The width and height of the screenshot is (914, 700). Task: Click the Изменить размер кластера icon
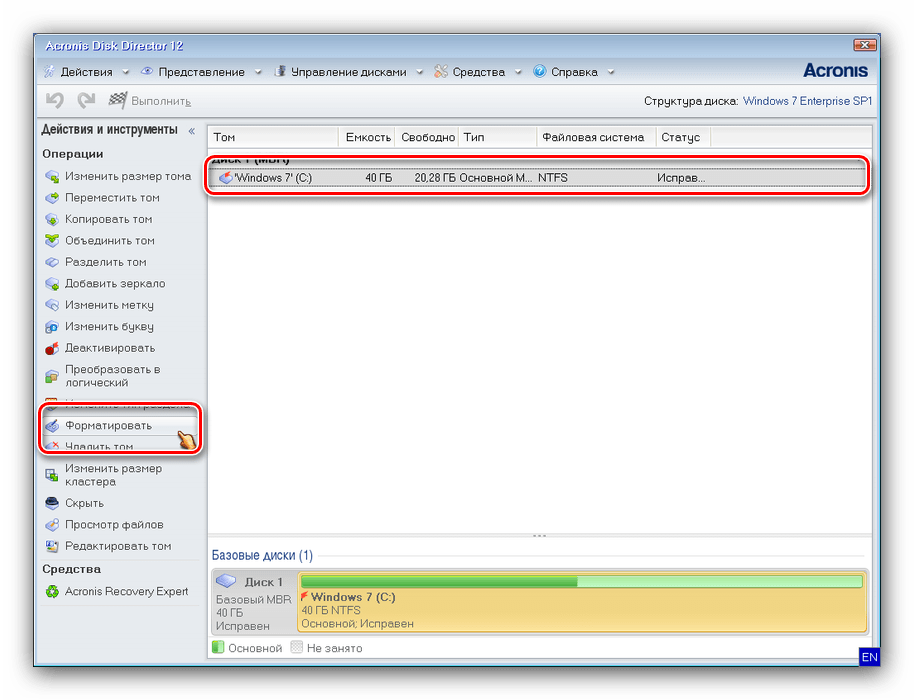(x=52, y=475)
